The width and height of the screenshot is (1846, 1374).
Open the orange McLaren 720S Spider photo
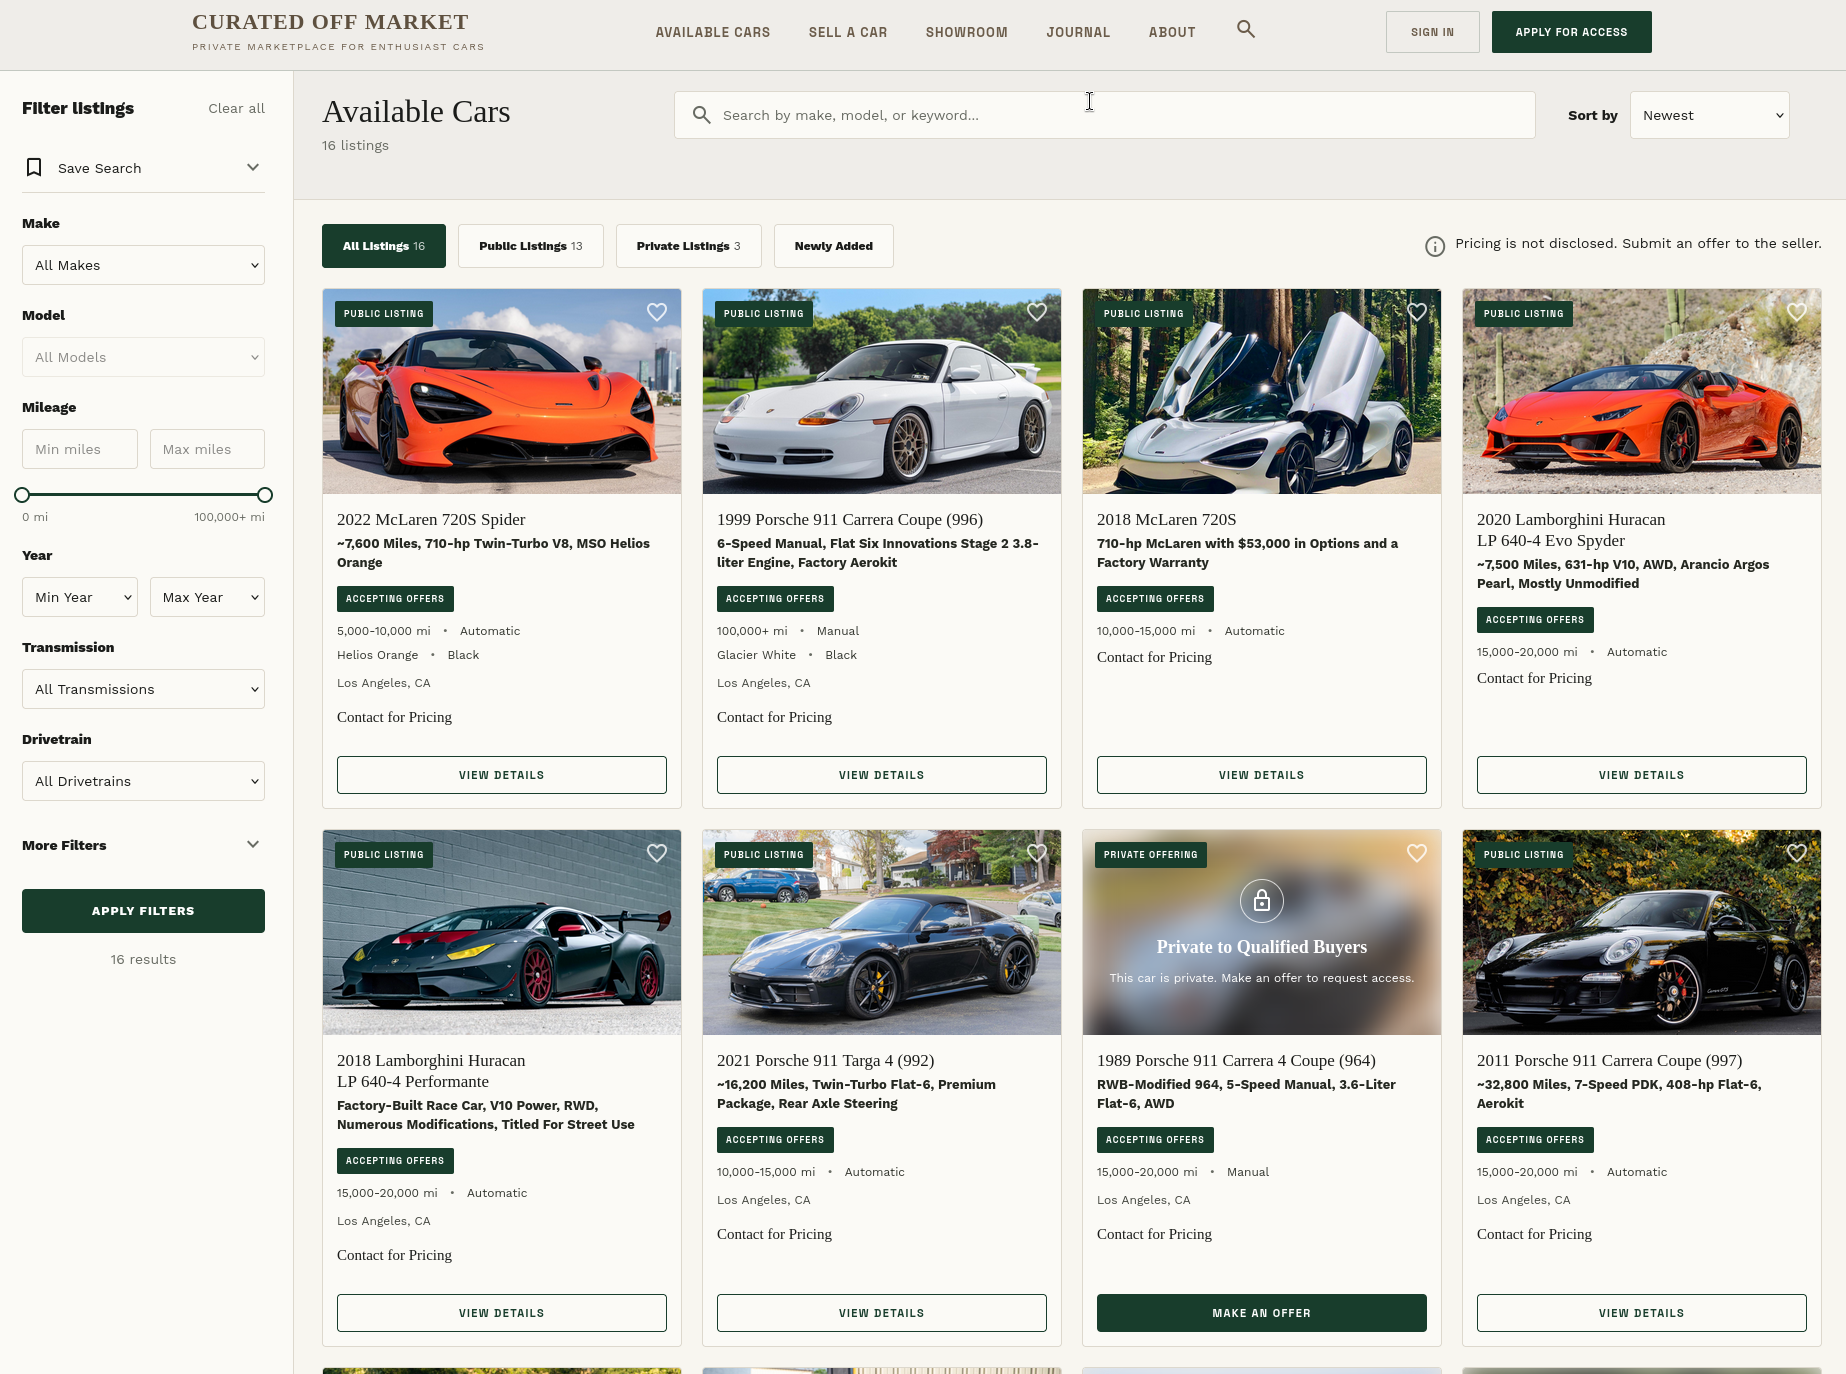click(x=502, y=392)
